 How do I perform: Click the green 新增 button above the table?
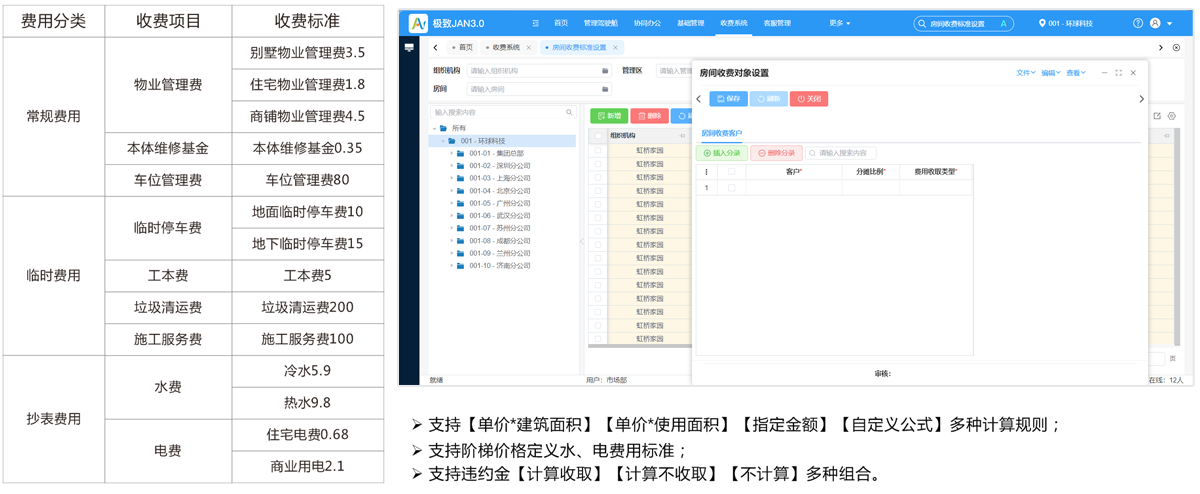pos(609,116)
